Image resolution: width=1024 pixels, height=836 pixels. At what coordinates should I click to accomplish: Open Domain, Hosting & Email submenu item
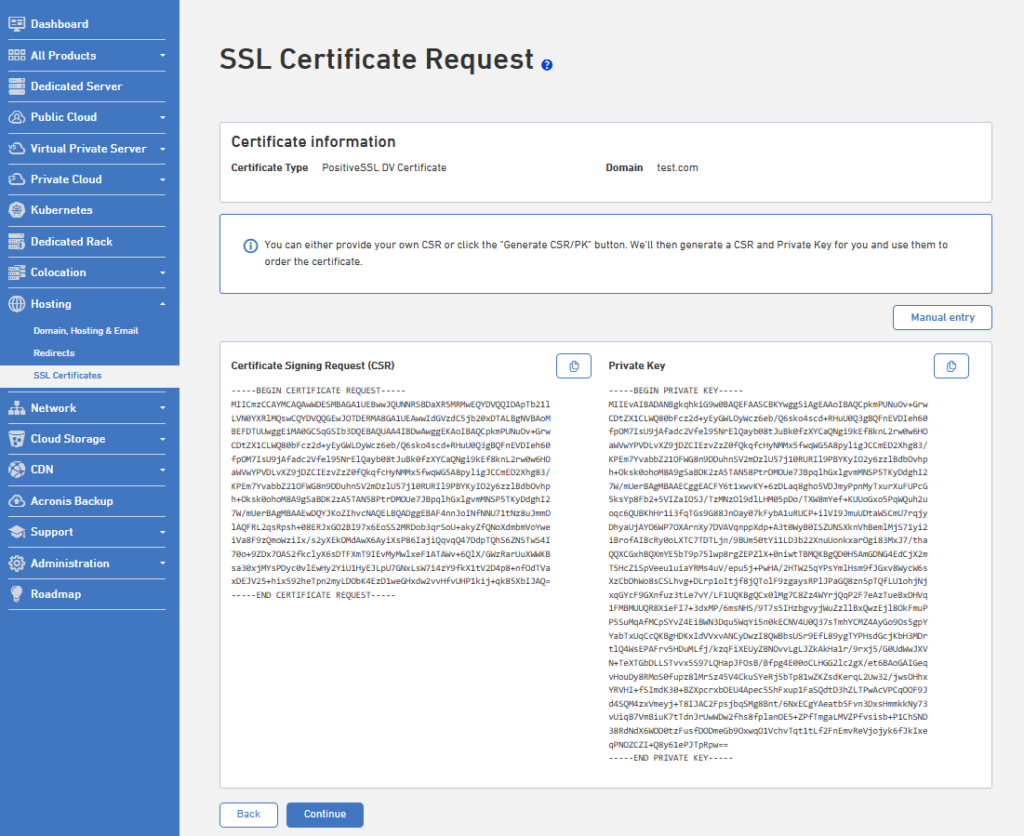click(86, 330)
